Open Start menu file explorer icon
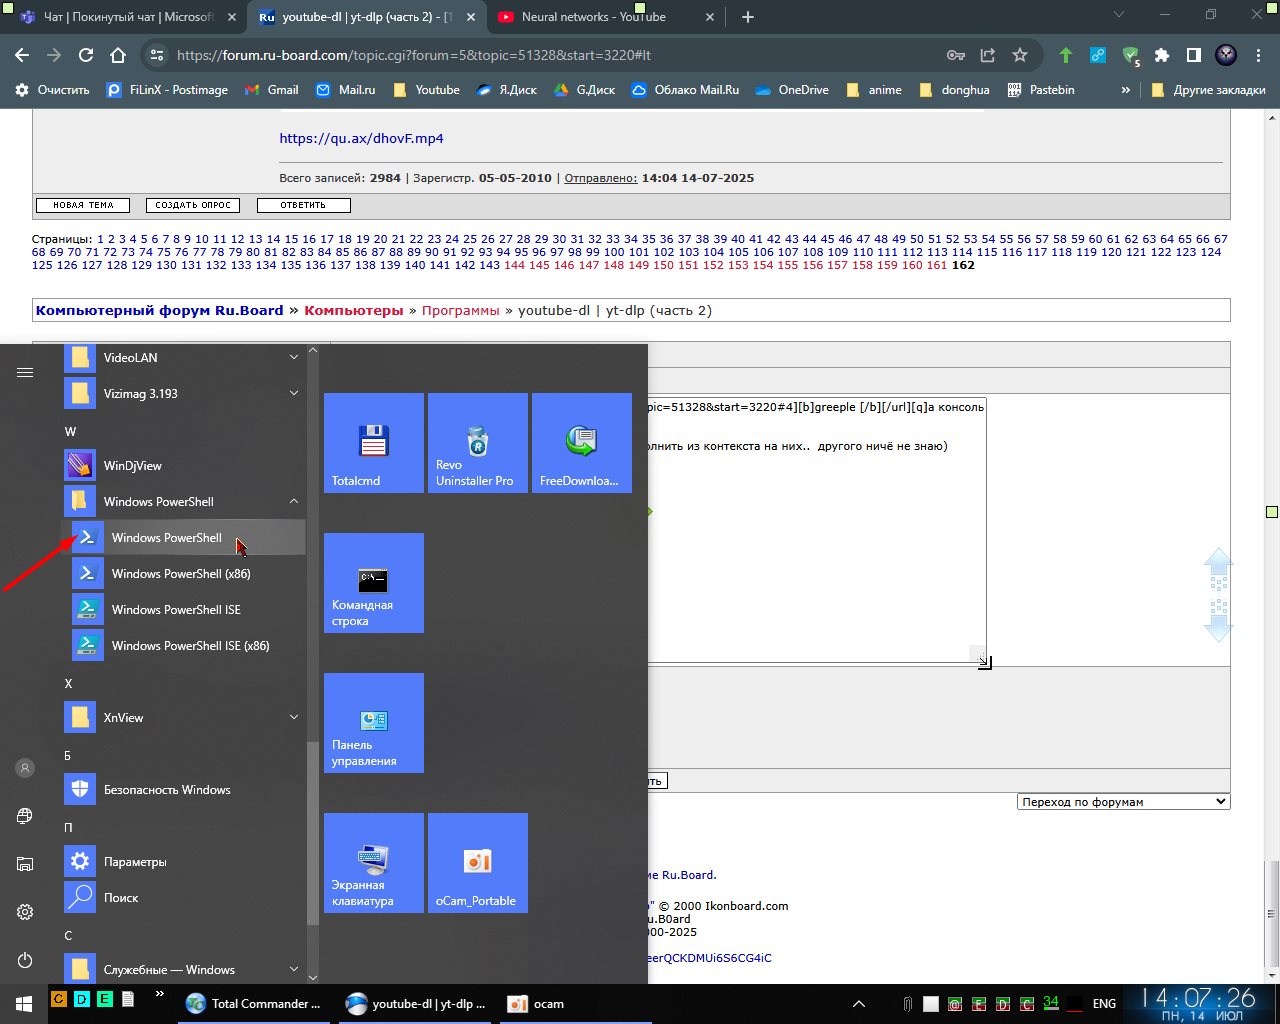The image size is (1280, 1024). click(25, 864)
